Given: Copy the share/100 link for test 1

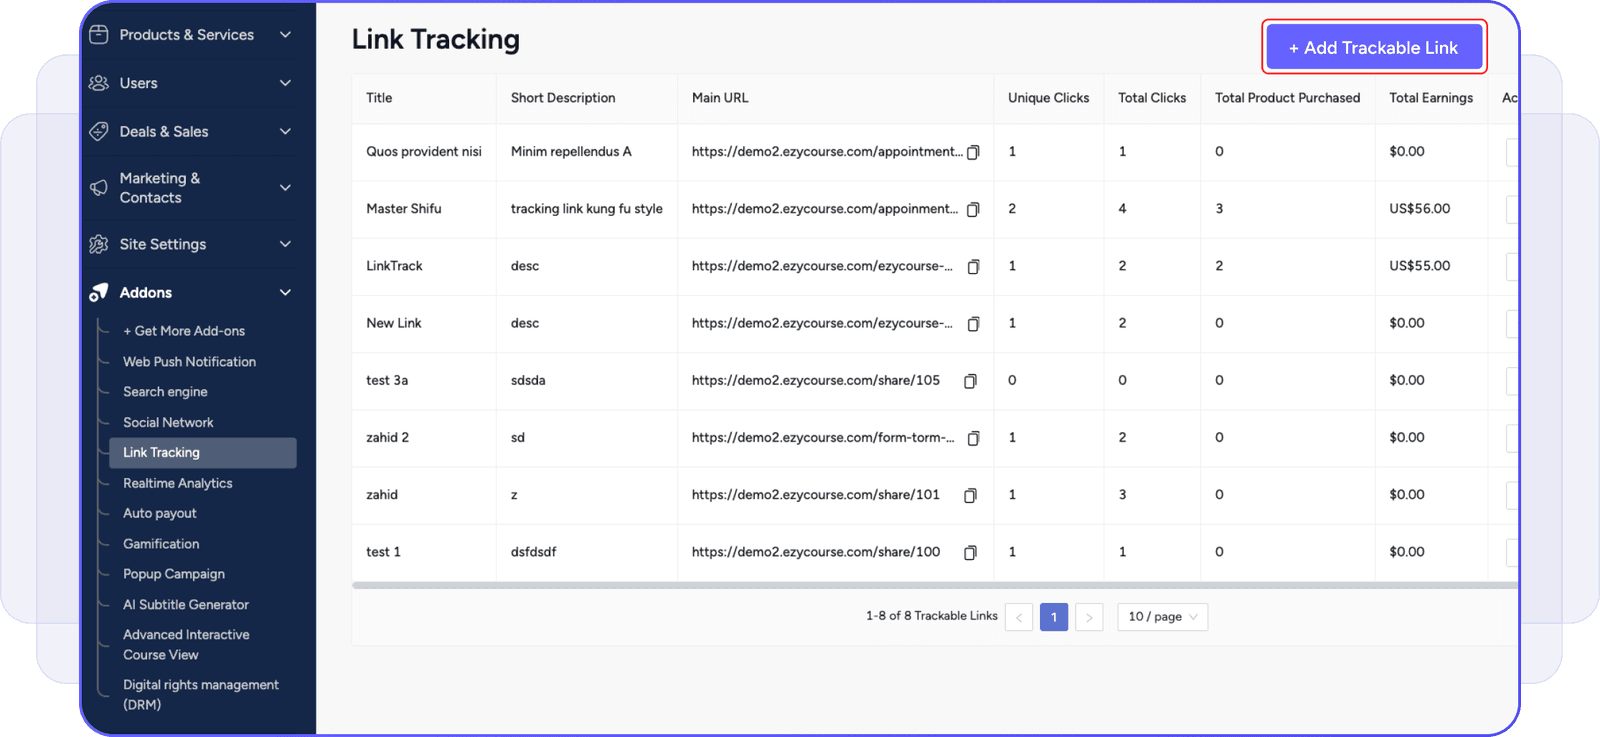Looking at the screenshot, I should (970, 553).
